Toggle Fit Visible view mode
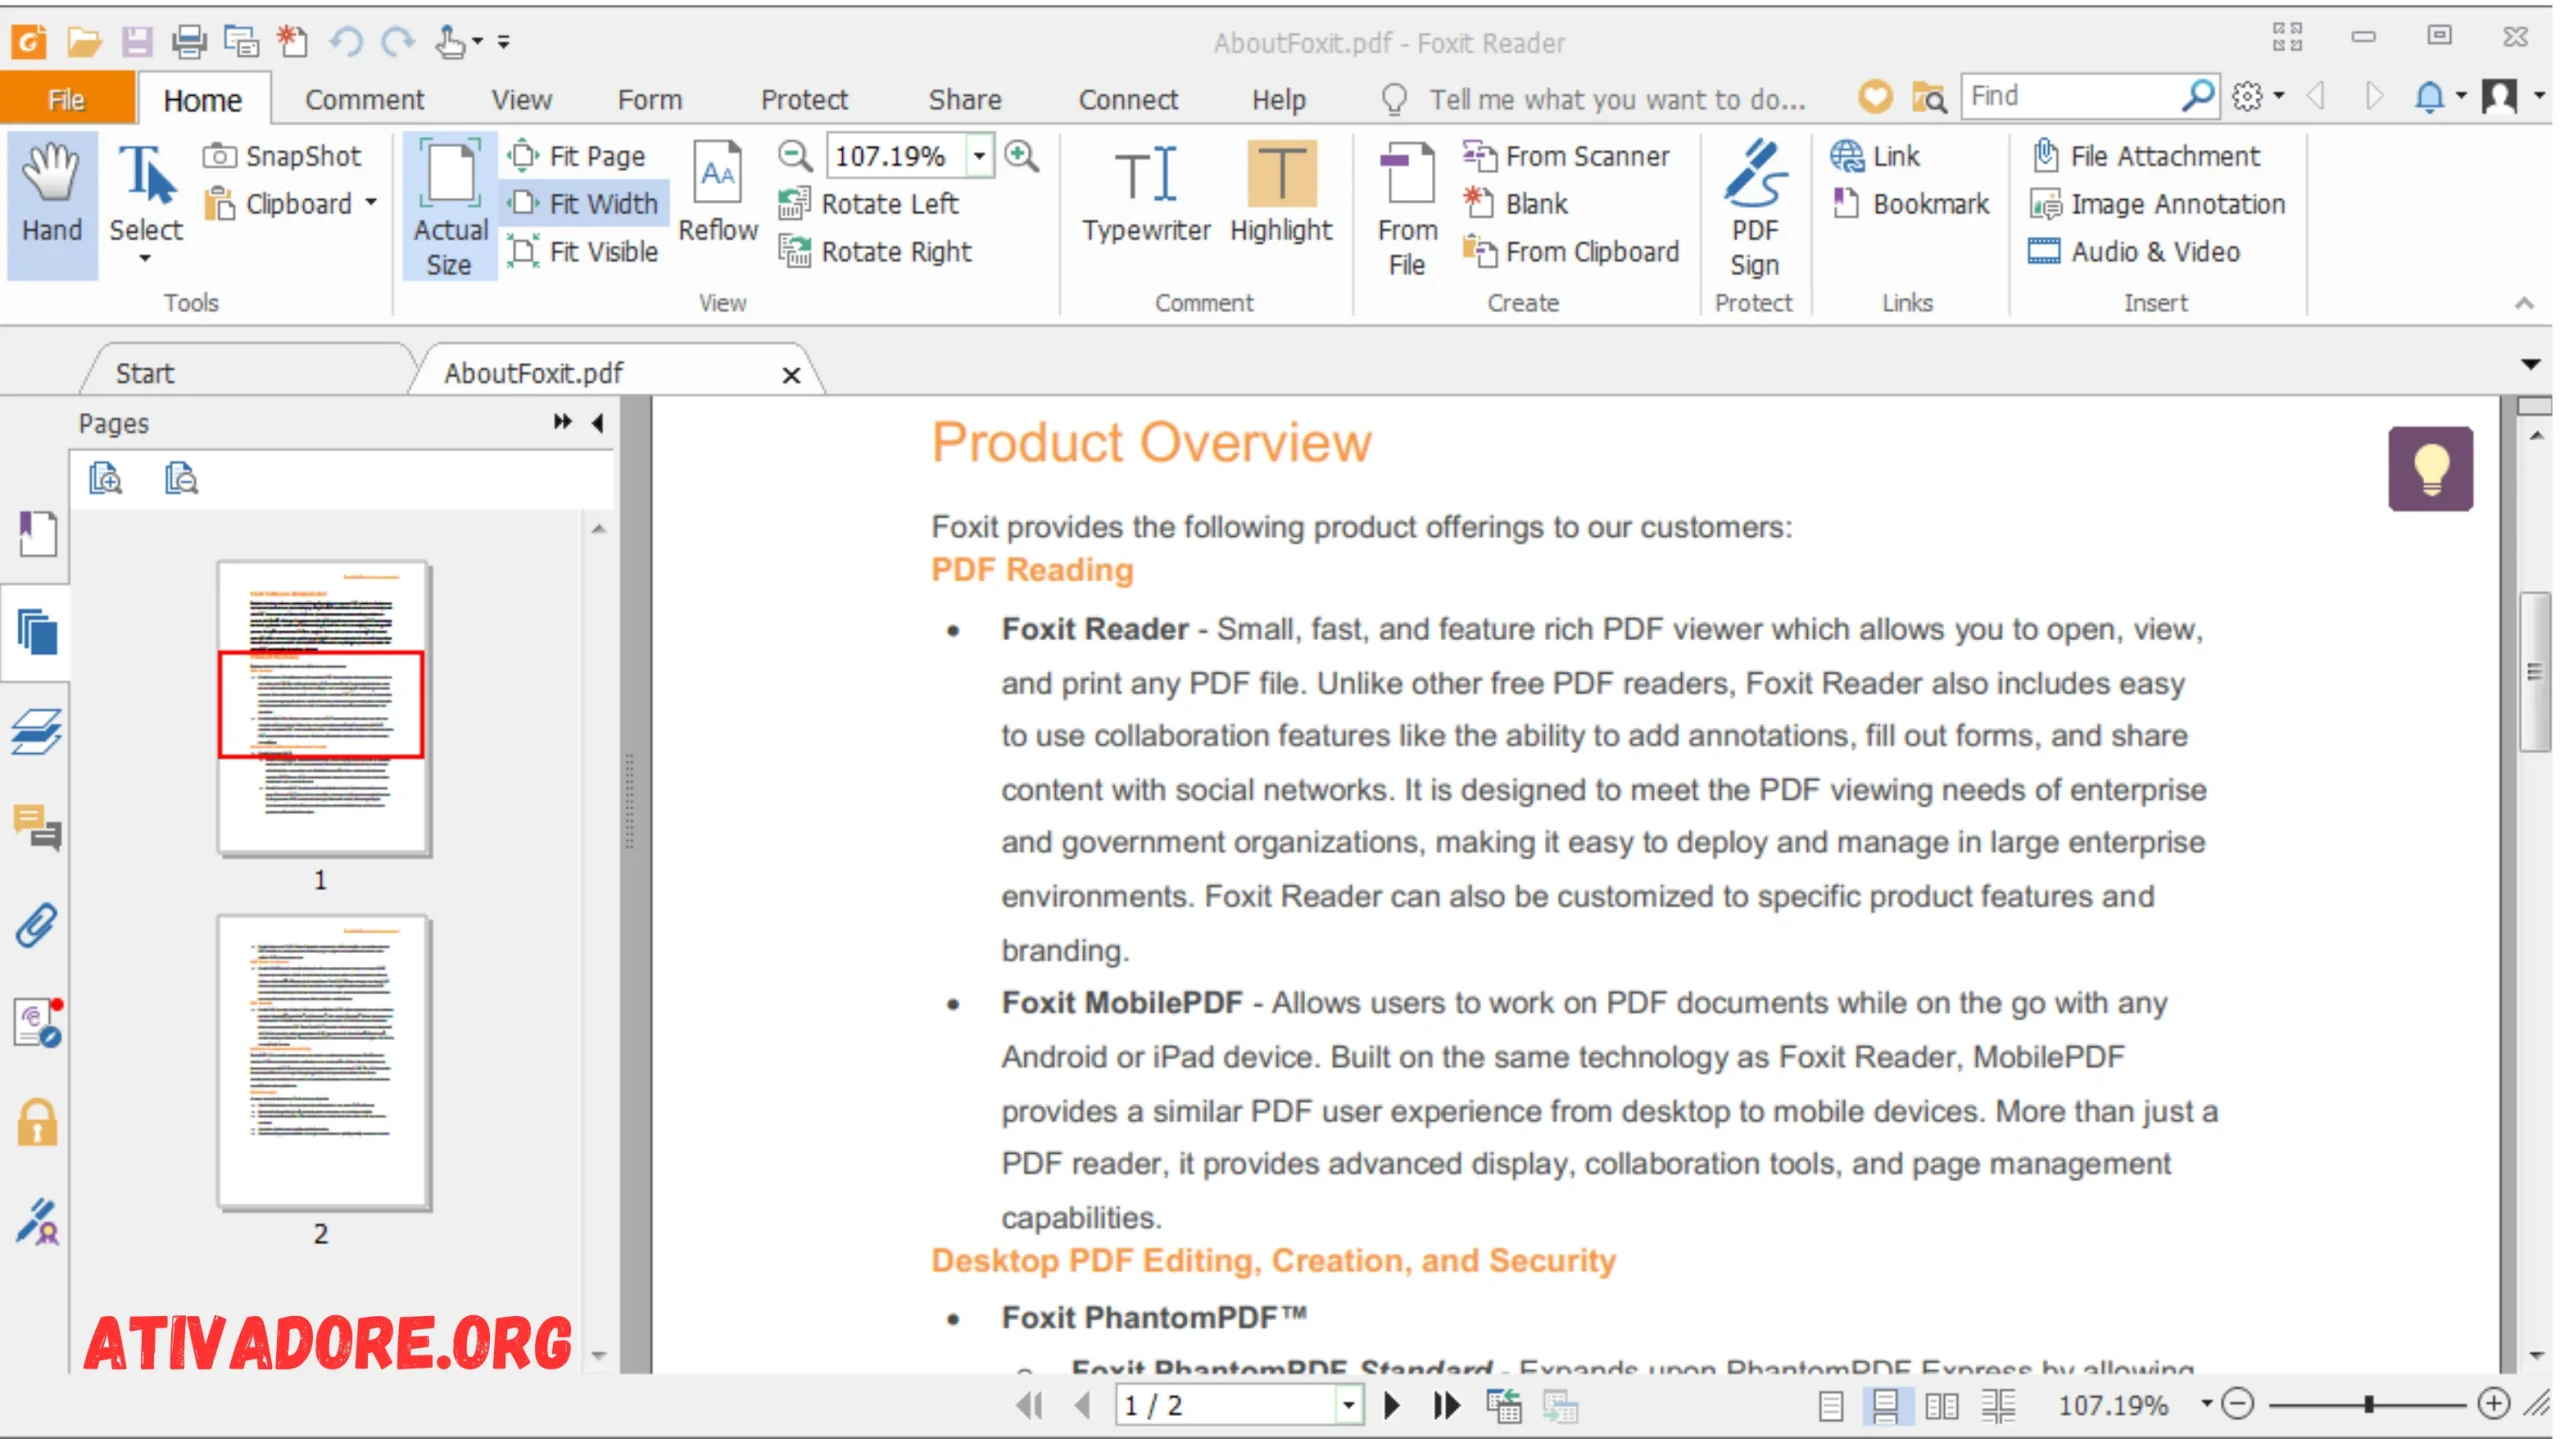Screen dimensions: 2560x1439 (583, 252)
